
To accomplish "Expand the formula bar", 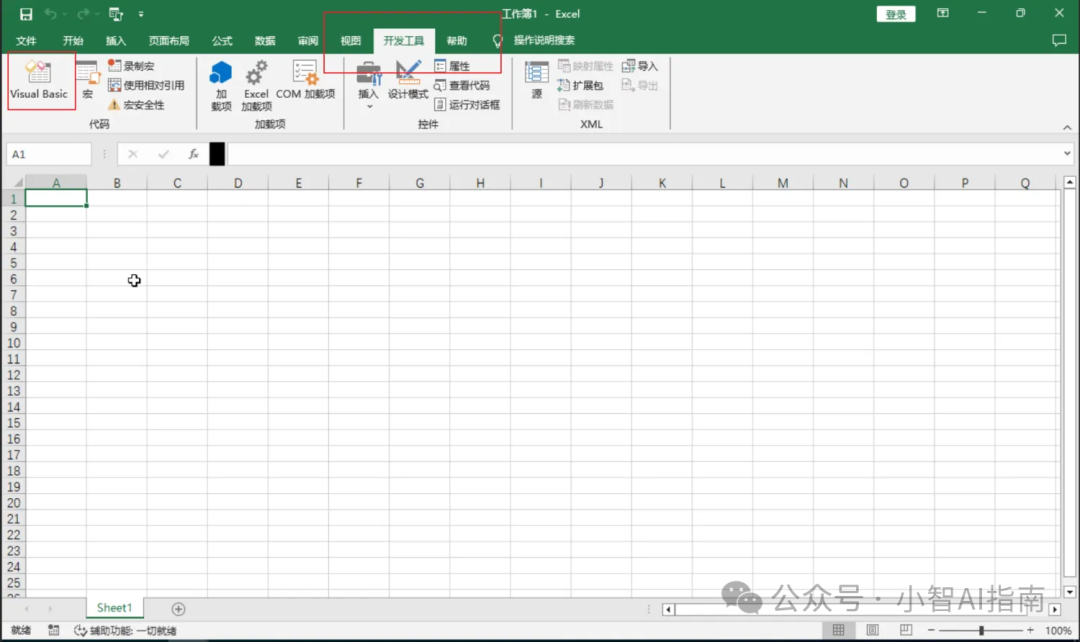I will [1067, 154].
